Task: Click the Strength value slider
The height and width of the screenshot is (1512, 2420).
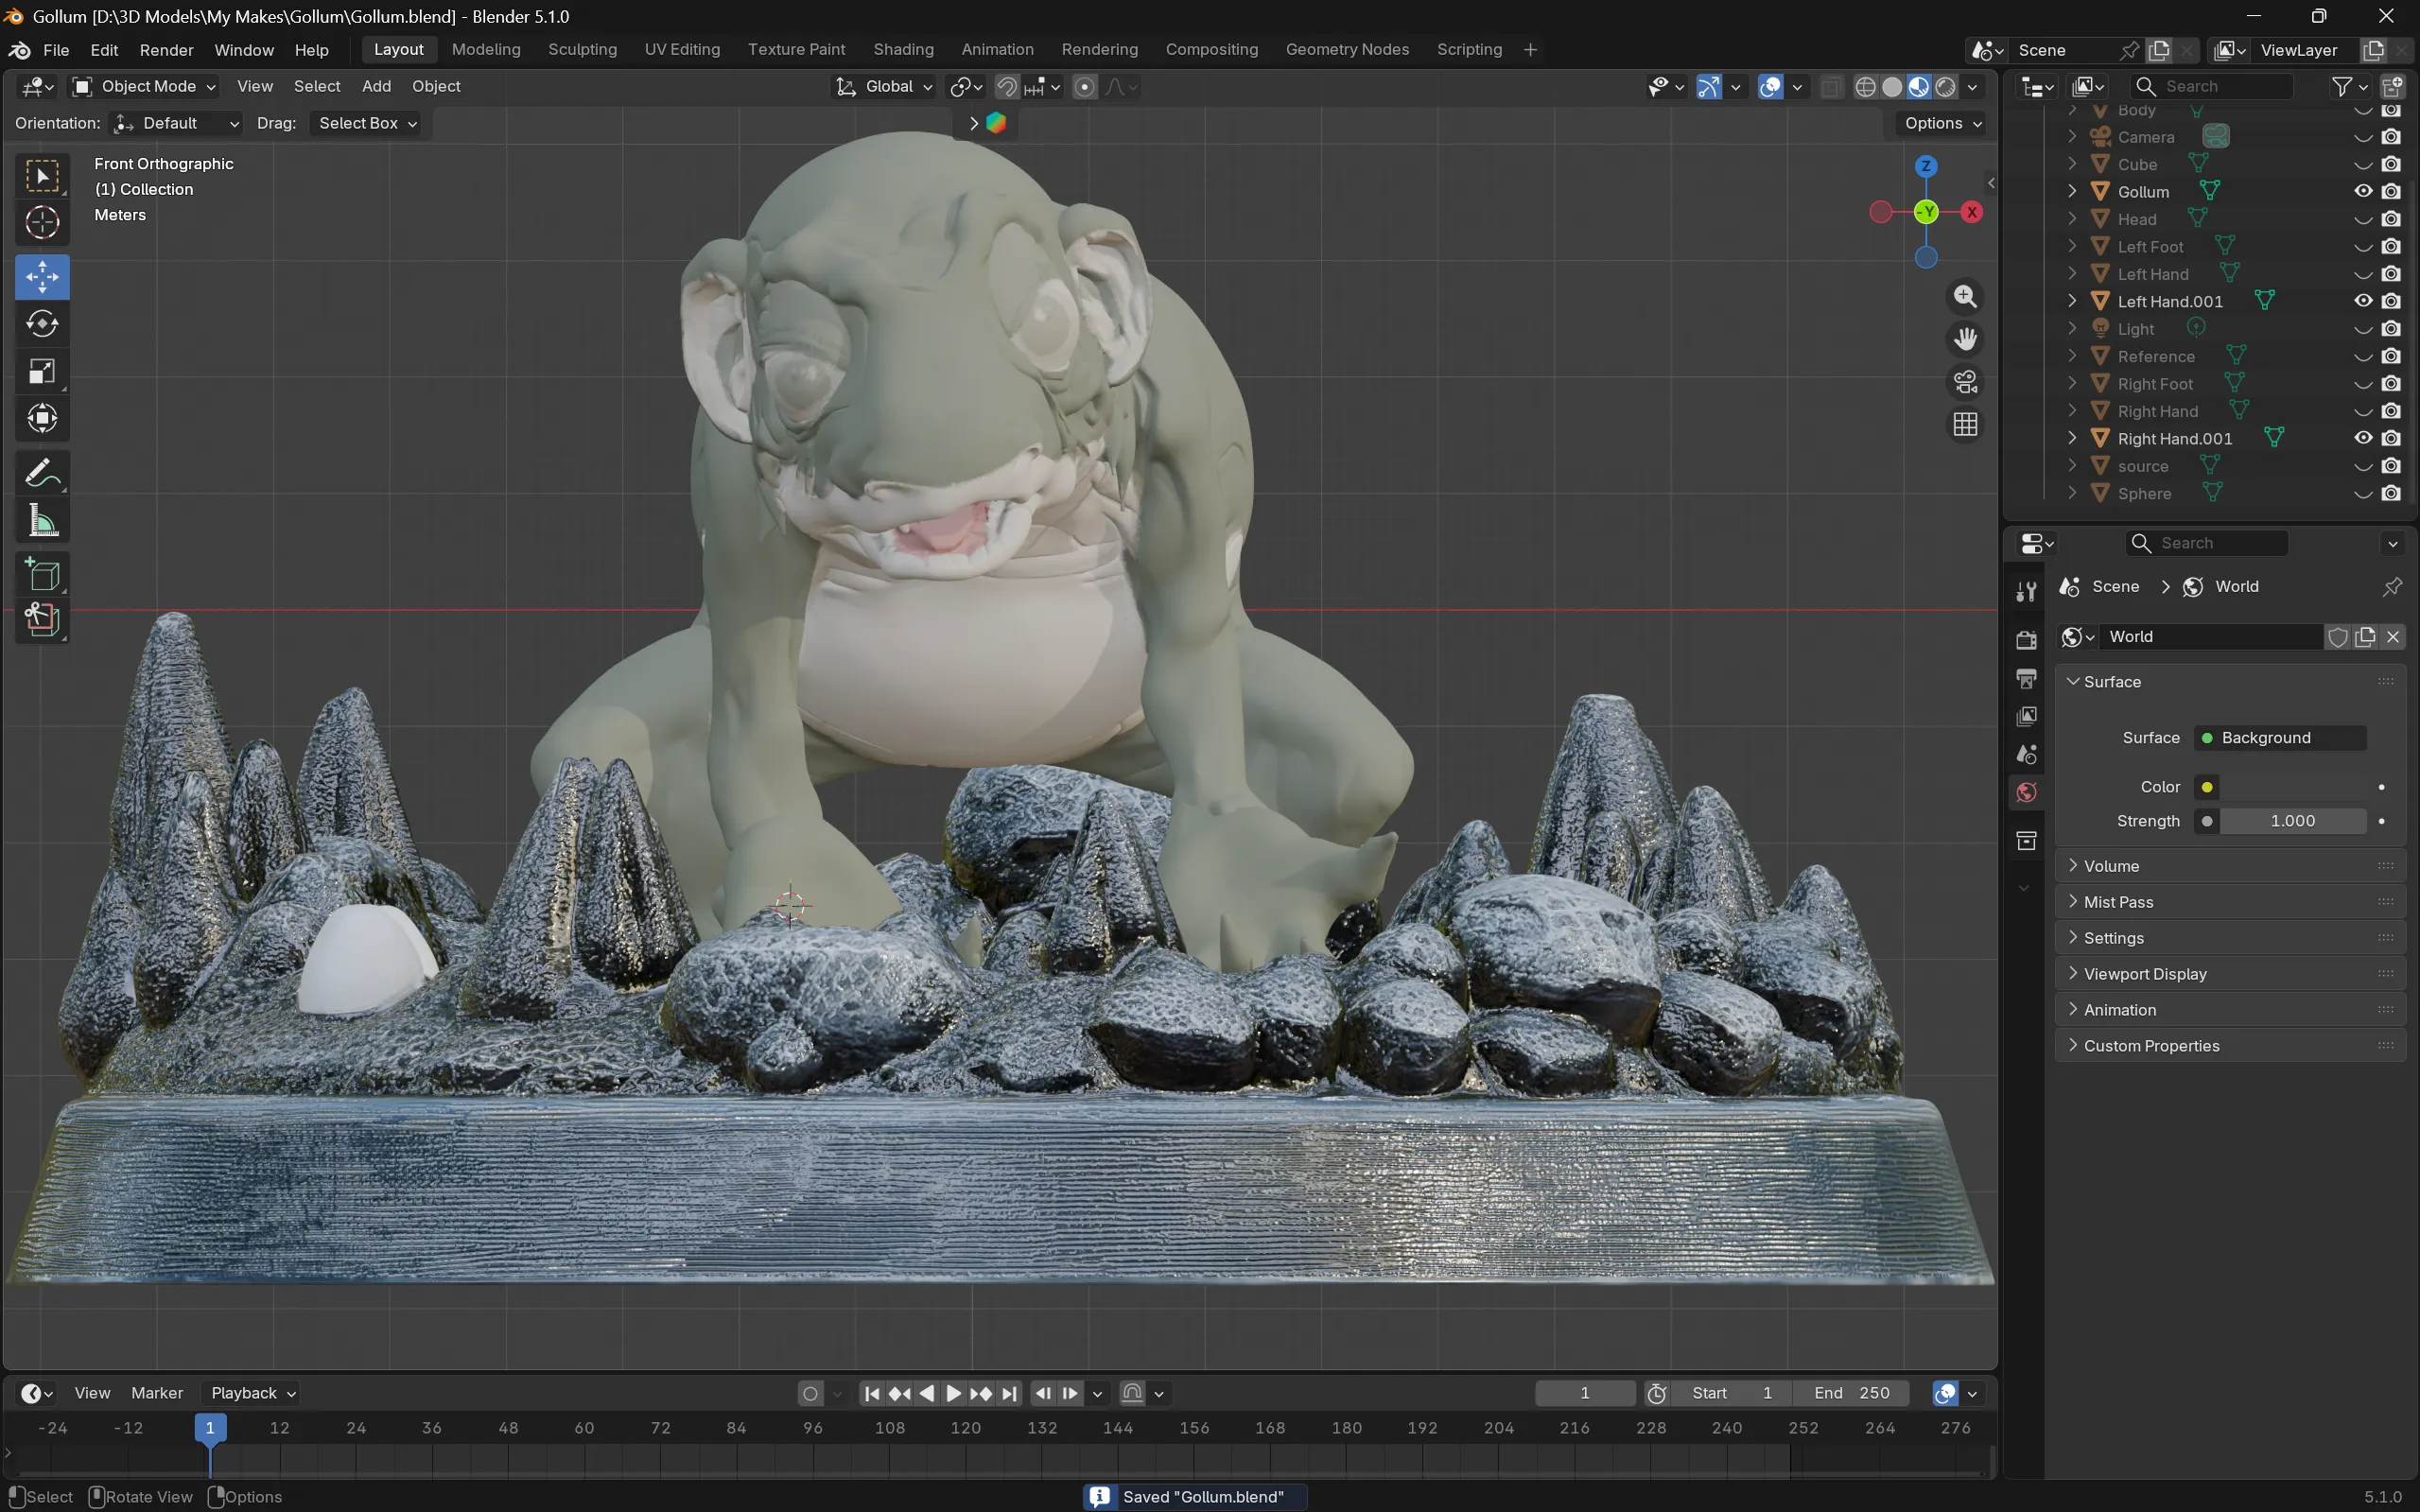Action: point(2291,821)
